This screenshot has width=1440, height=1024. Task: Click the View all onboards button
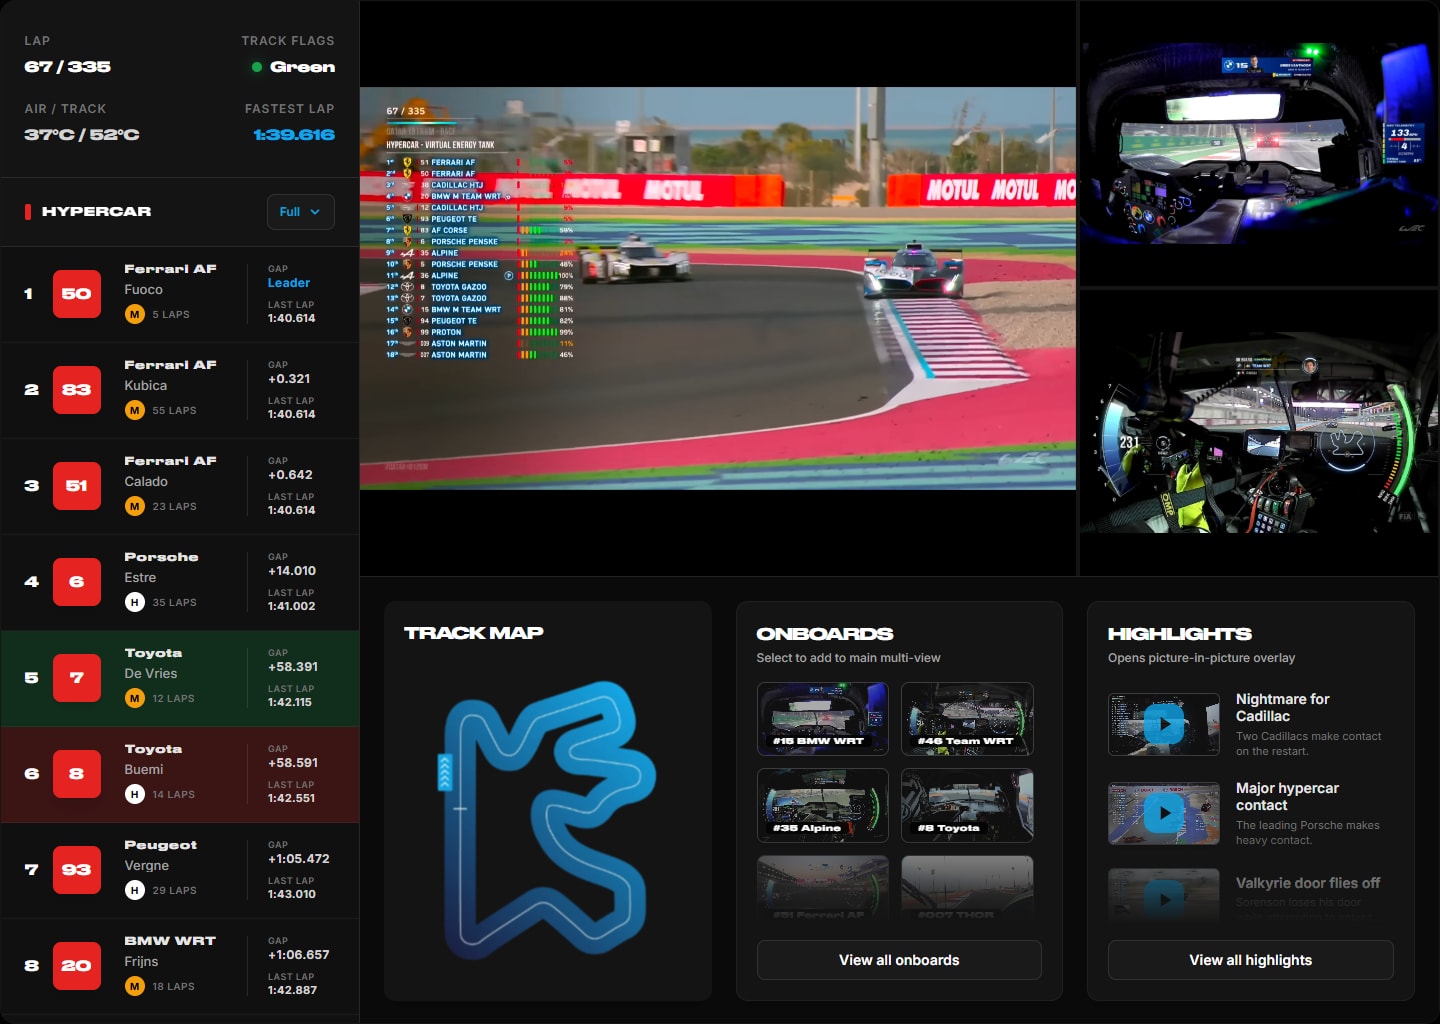pos(898,960)
